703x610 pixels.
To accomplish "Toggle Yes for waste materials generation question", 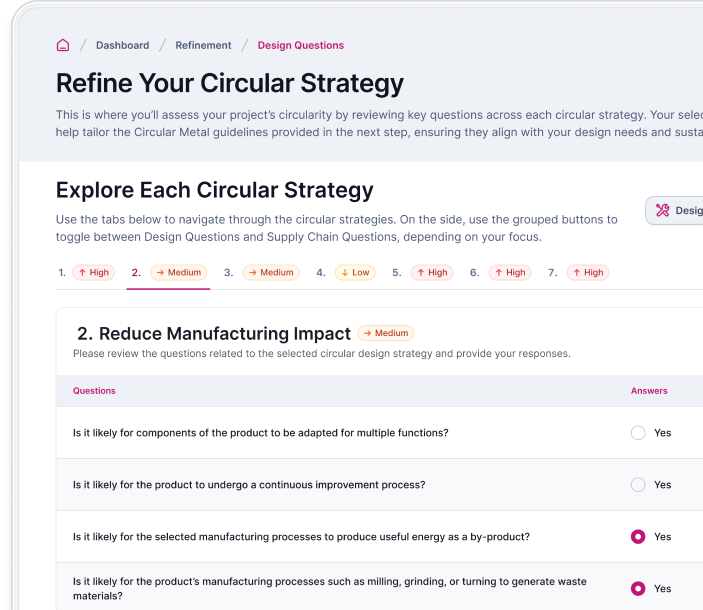I will [x=638, y=589].
